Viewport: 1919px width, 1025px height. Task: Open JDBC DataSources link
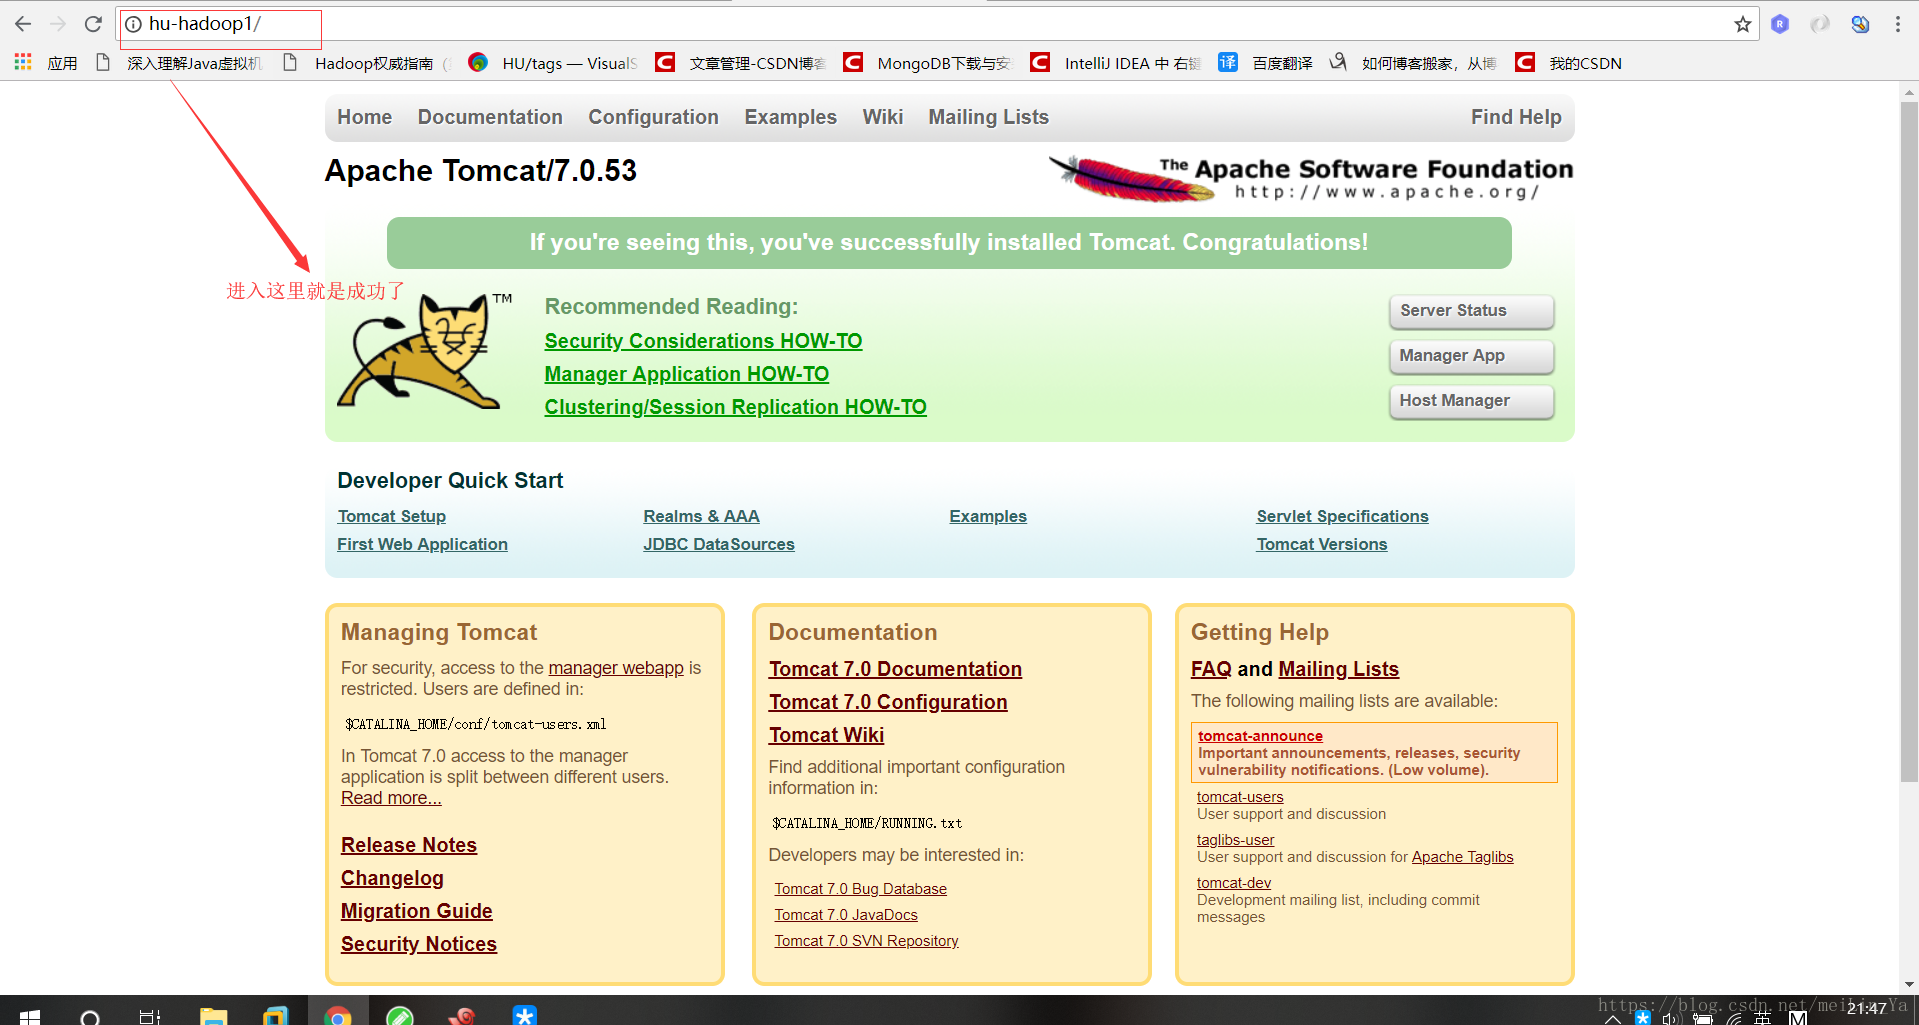point(718,544)
